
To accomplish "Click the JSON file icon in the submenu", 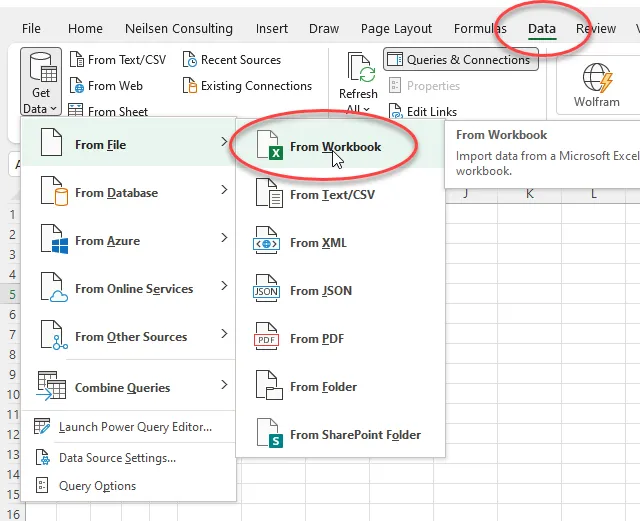I will (x=267, y=288).
